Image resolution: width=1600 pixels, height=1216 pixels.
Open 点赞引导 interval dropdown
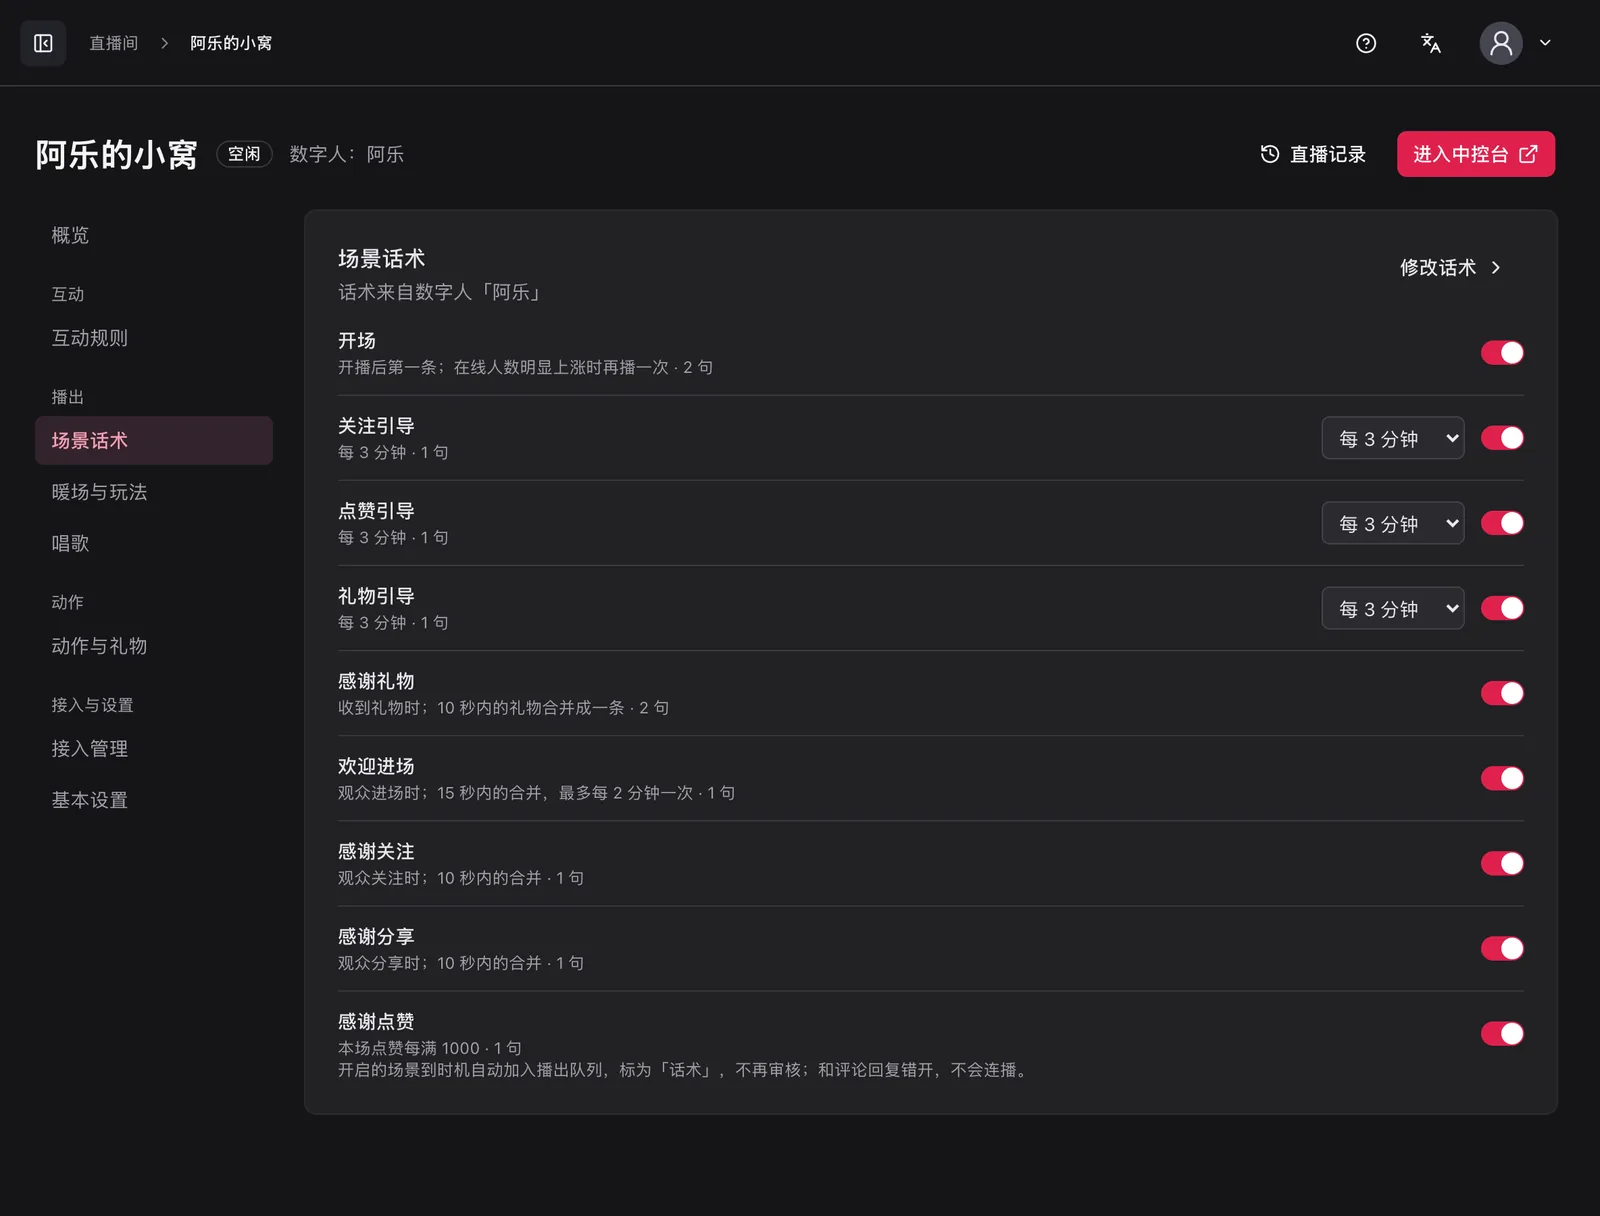point(1393,523)
